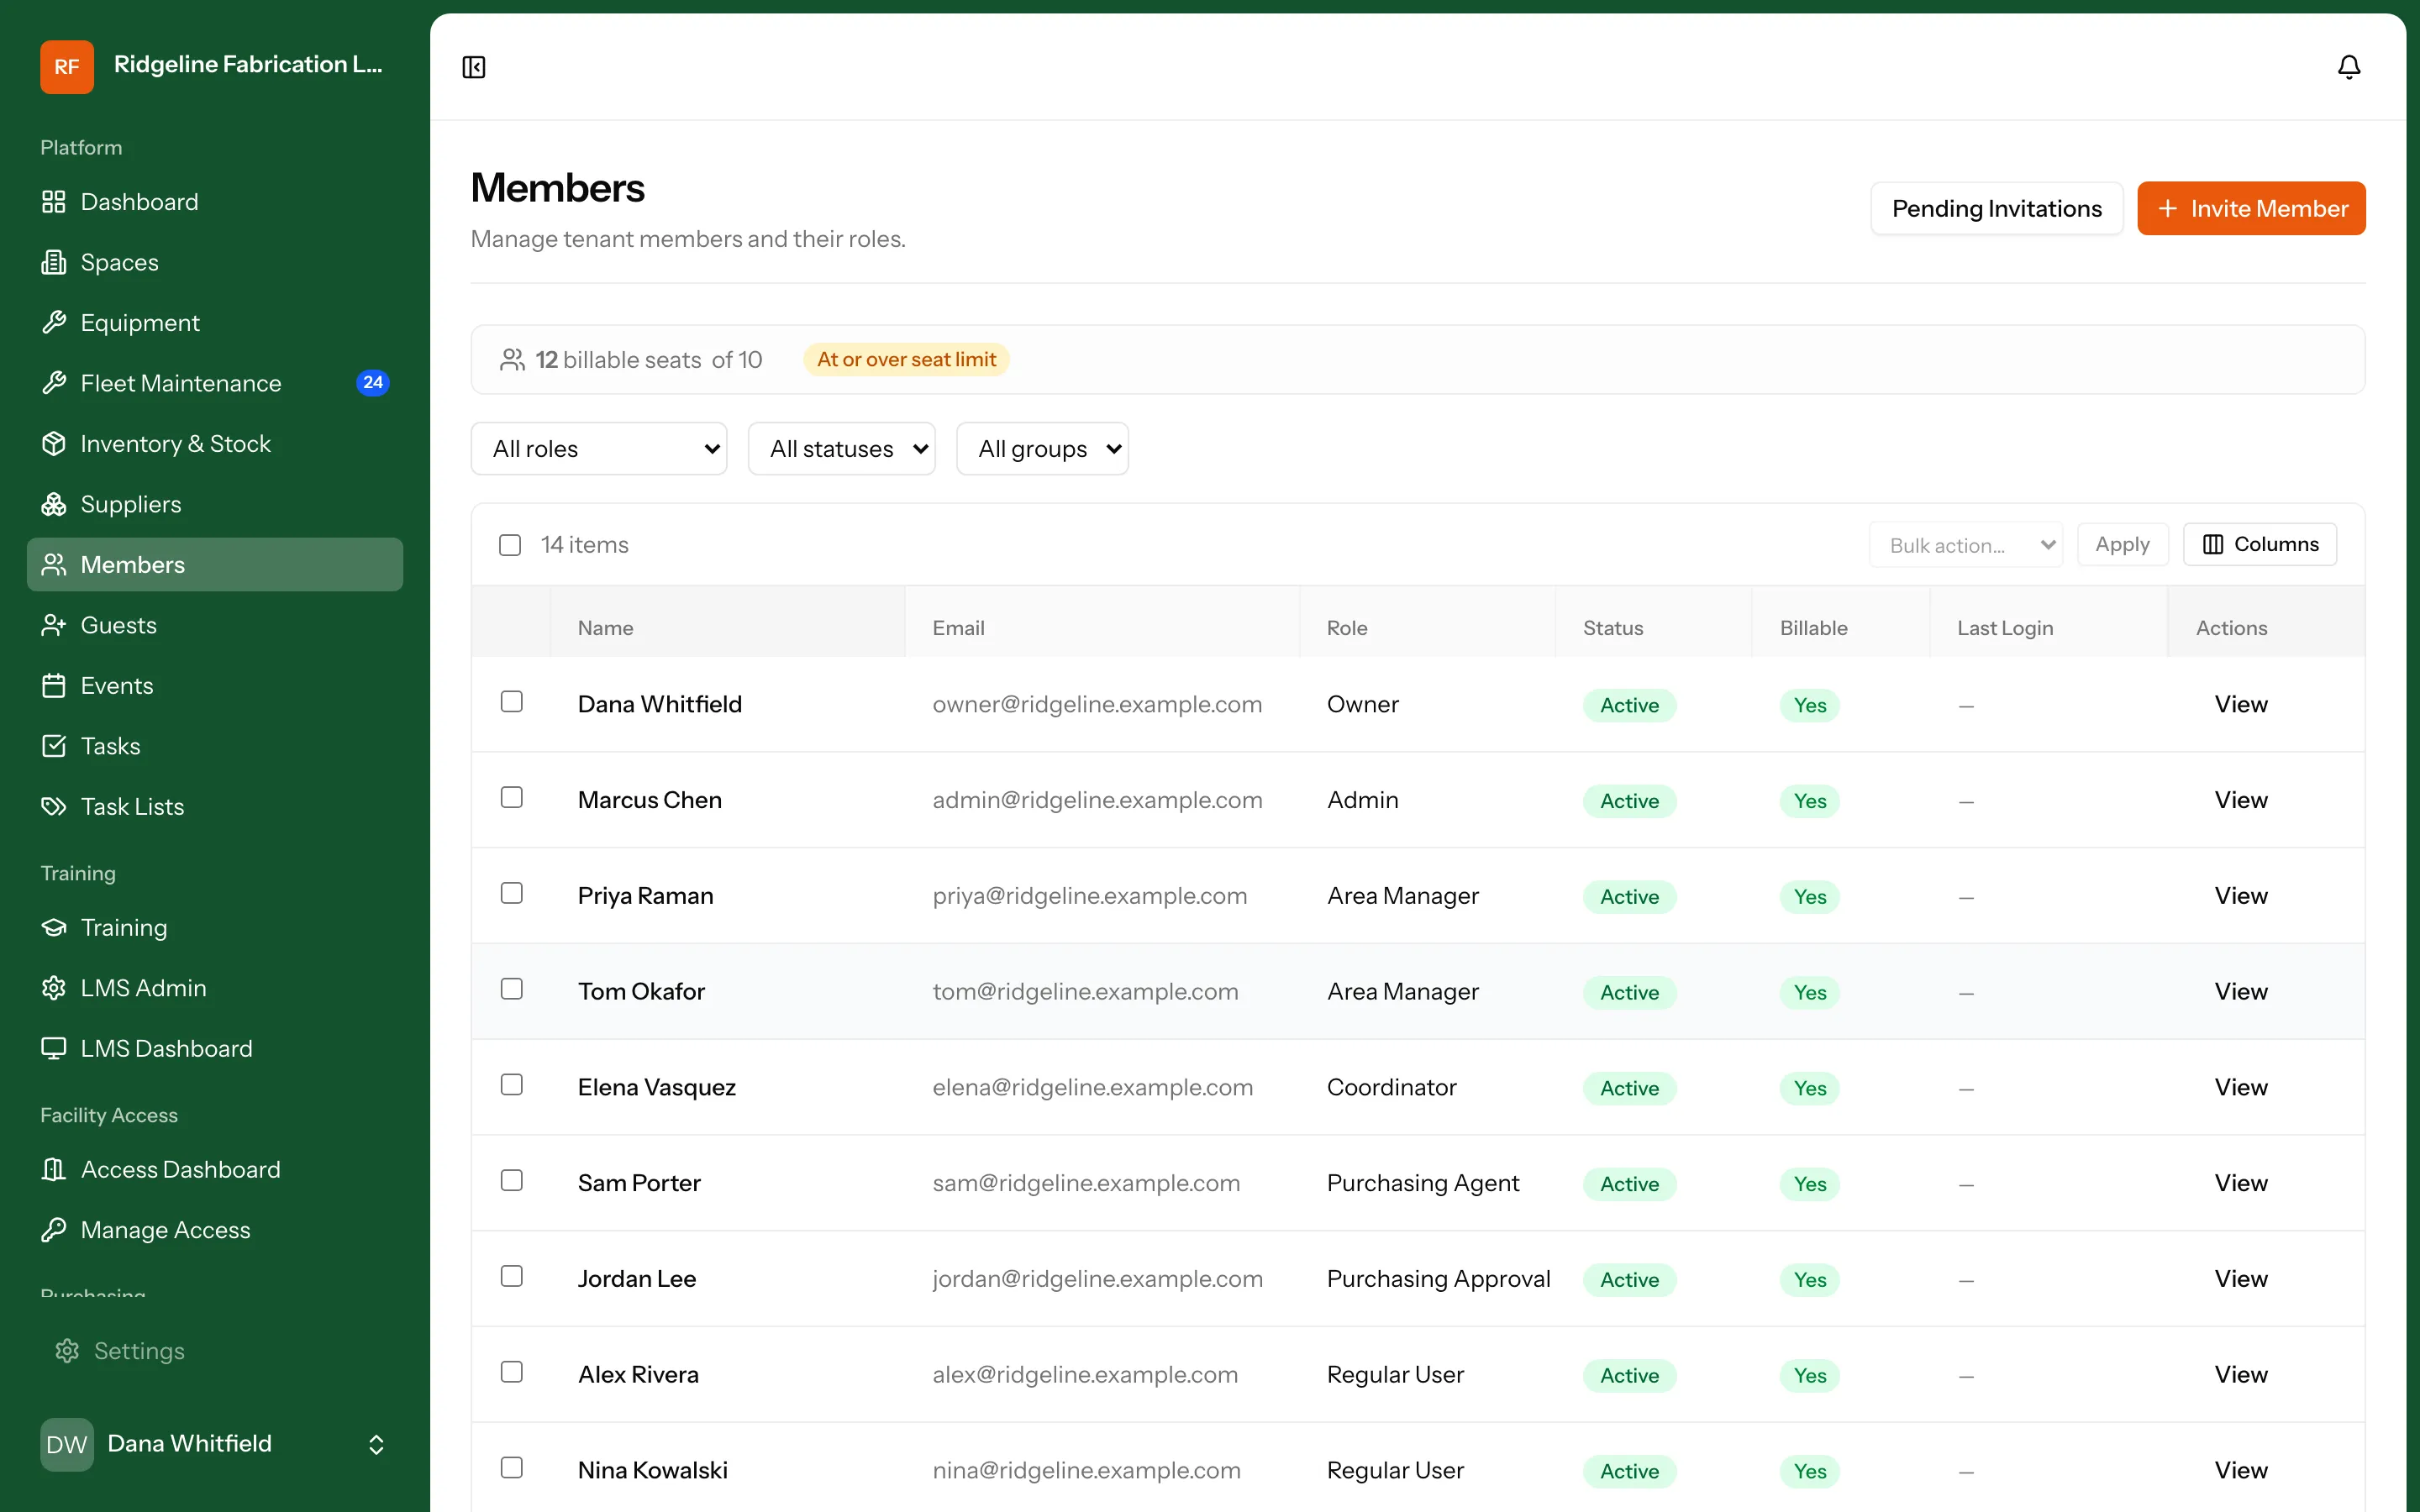The image size is (2420, 1512).
Task: Click the plus icon on Invite Member
Action: click(x=2168, y=209)
